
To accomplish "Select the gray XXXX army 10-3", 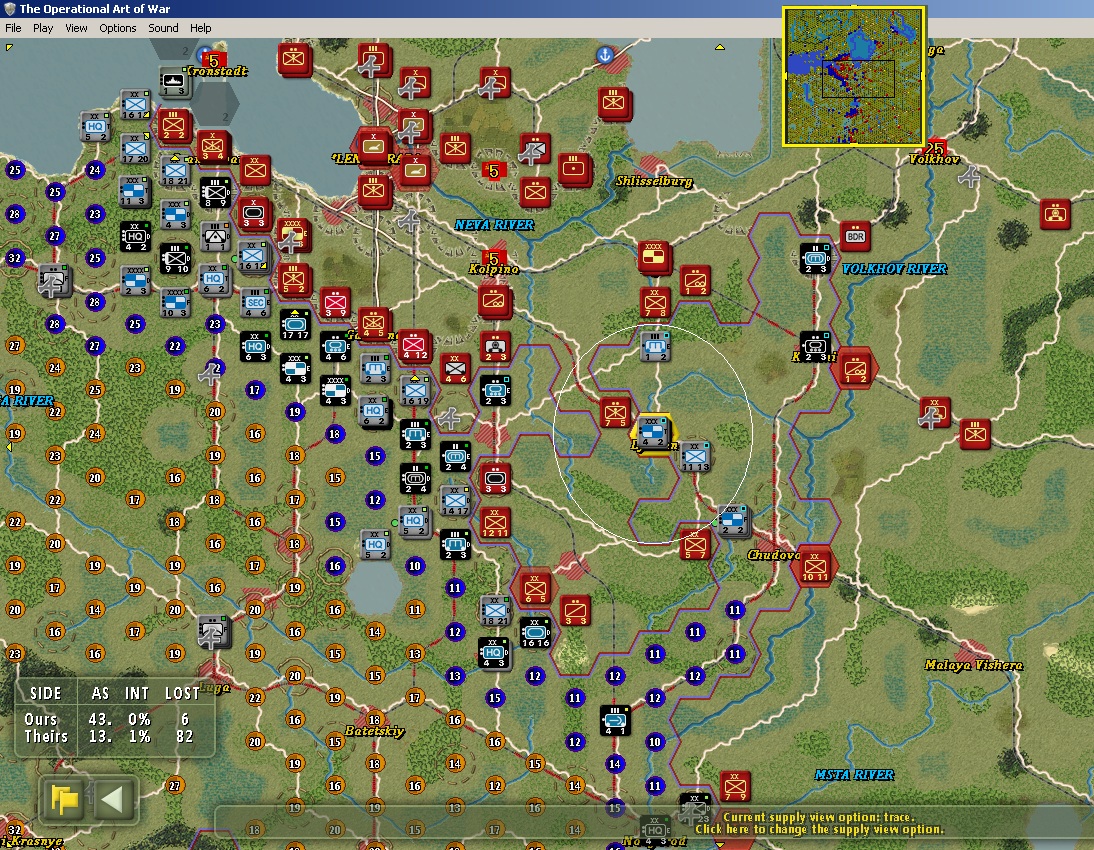I will [x=175, y=303].
